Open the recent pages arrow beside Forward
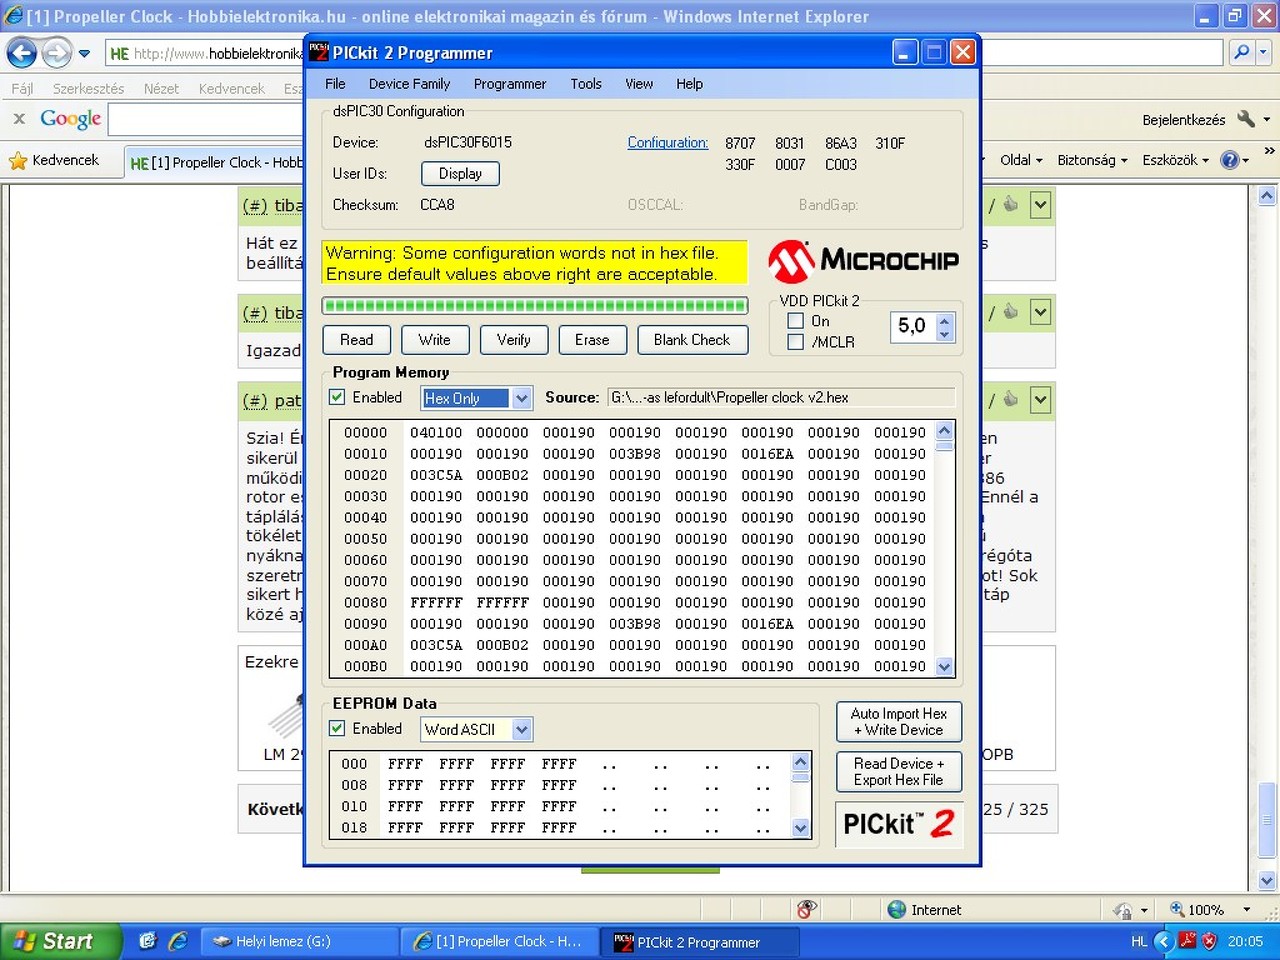 84,53
